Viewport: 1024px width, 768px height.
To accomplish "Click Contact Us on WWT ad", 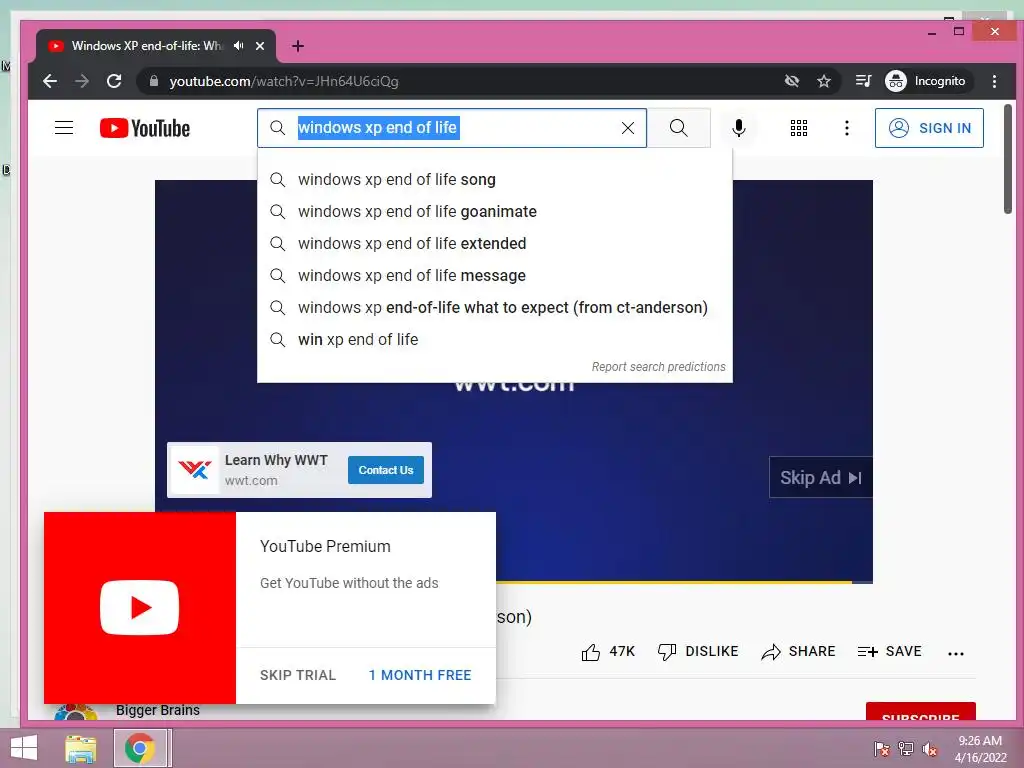I will point(385,470).
